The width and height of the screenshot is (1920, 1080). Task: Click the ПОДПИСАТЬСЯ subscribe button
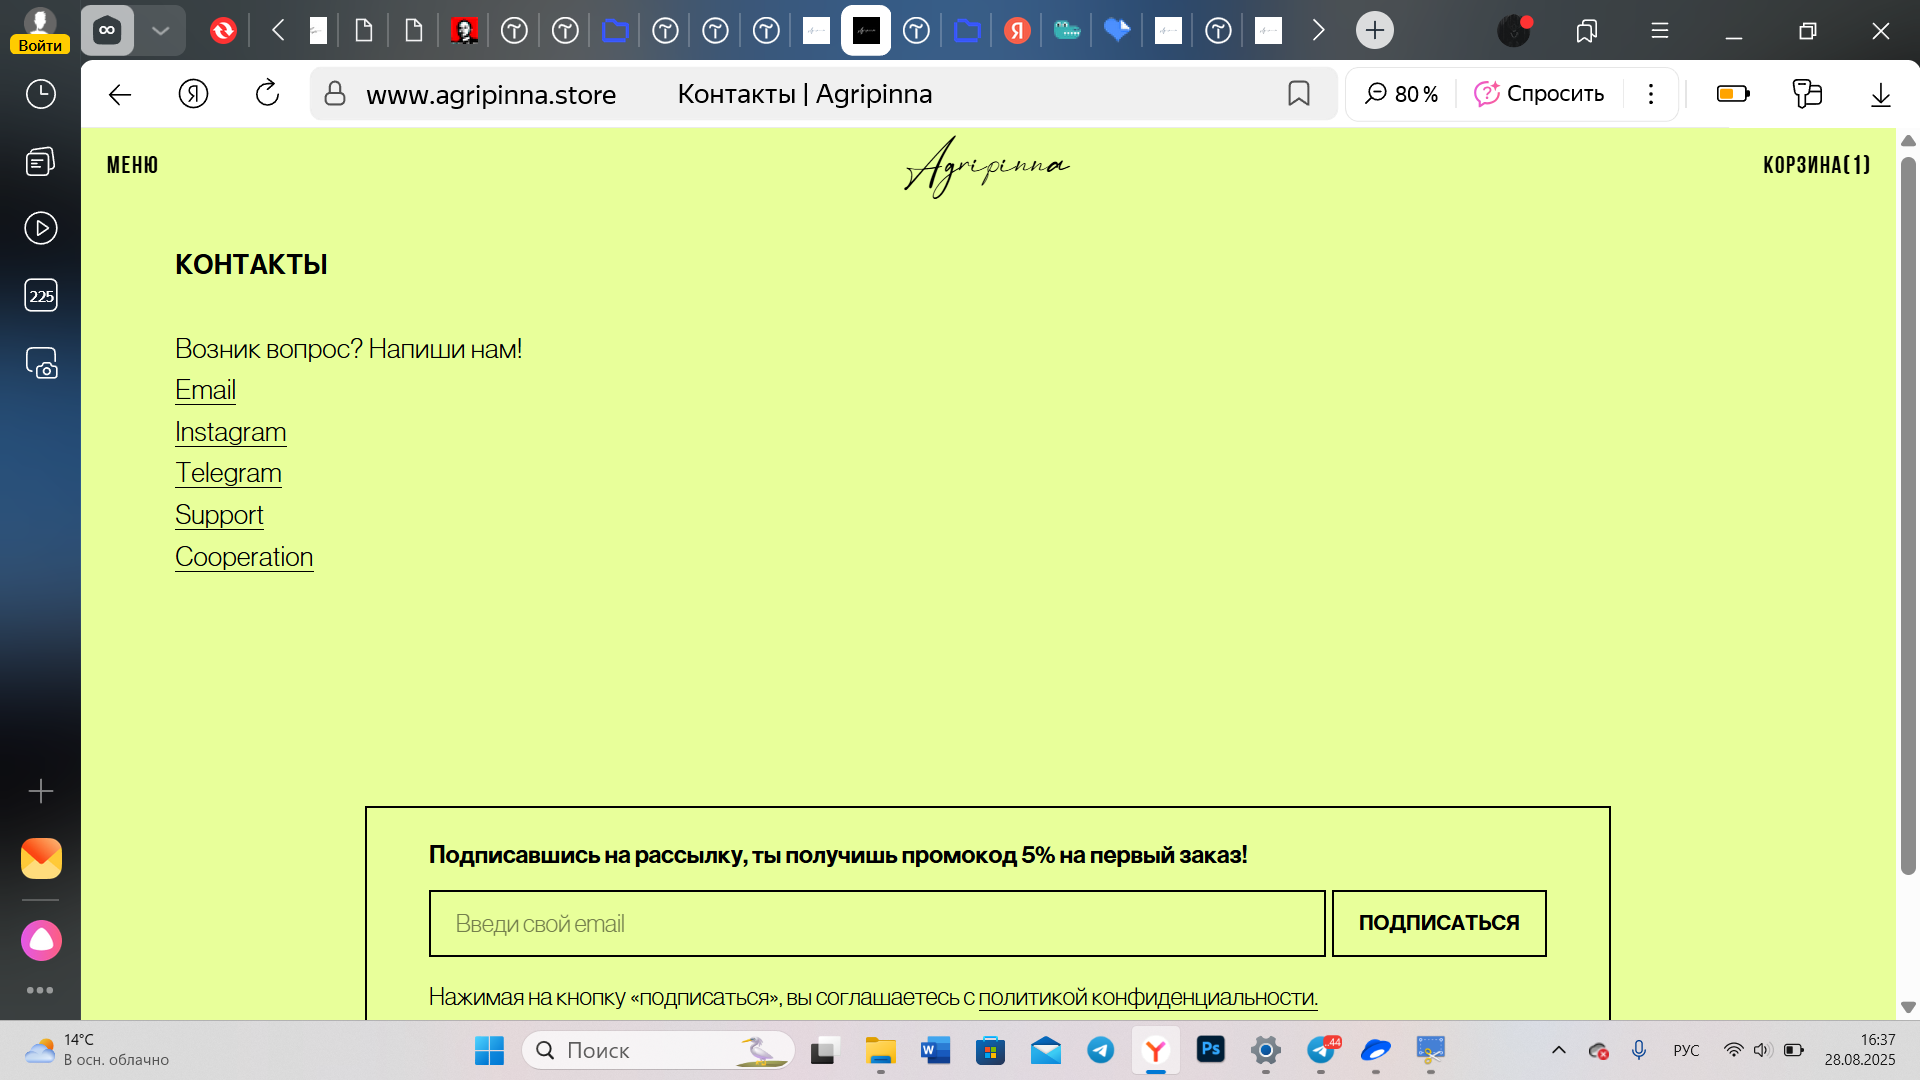tap(1439, 923)
